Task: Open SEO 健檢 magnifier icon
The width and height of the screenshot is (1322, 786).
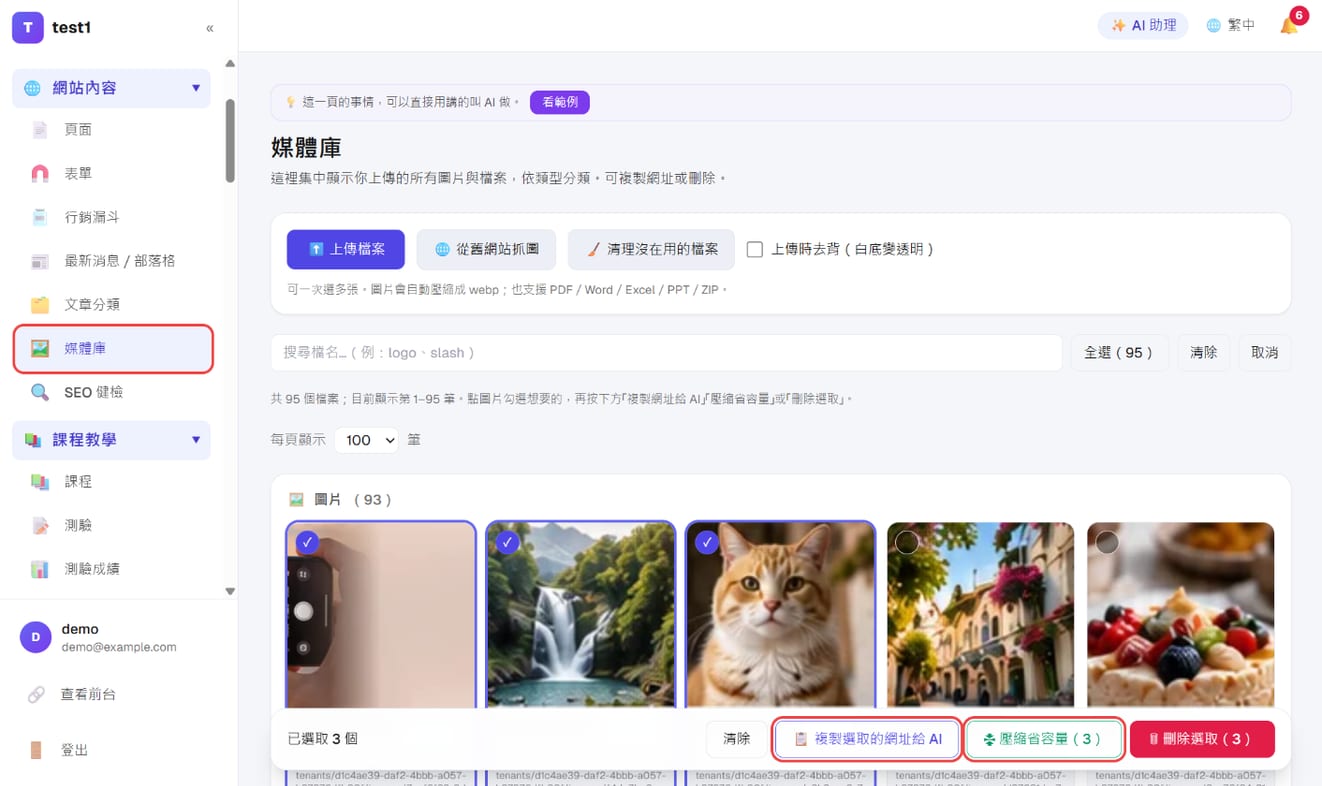Action: click(x=40, y=393)
